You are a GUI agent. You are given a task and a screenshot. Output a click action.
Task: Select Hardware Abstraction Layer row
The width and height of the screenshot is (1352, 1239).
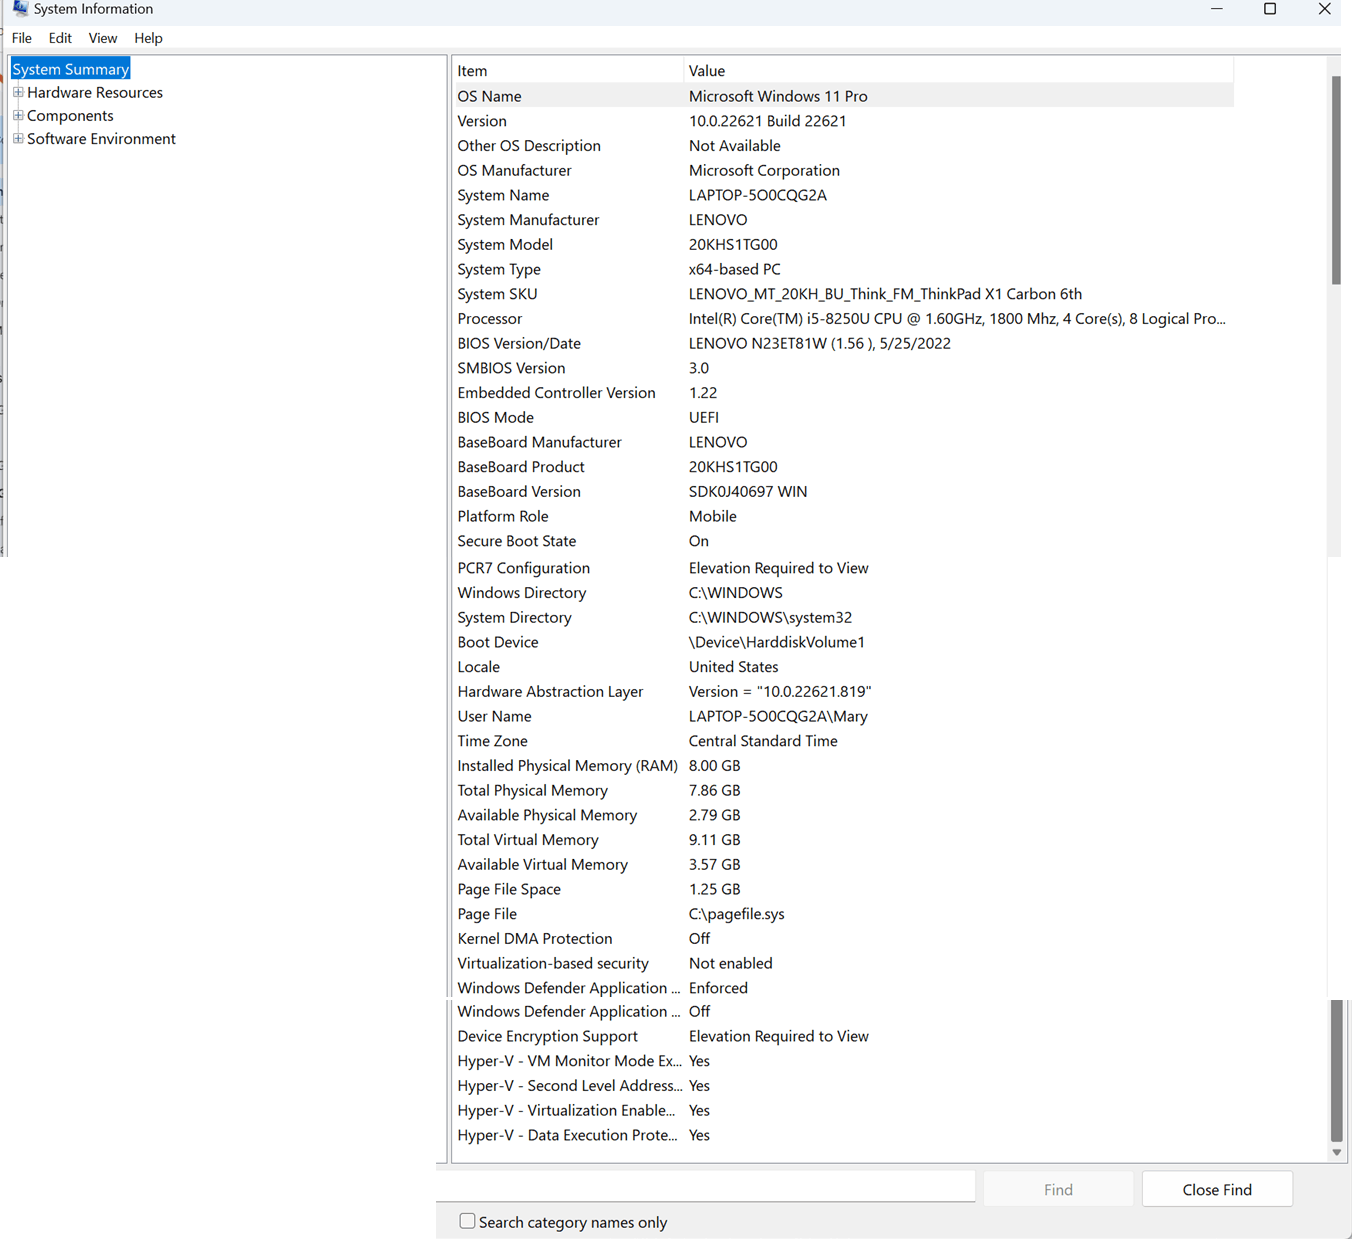(x=843, y=692)
